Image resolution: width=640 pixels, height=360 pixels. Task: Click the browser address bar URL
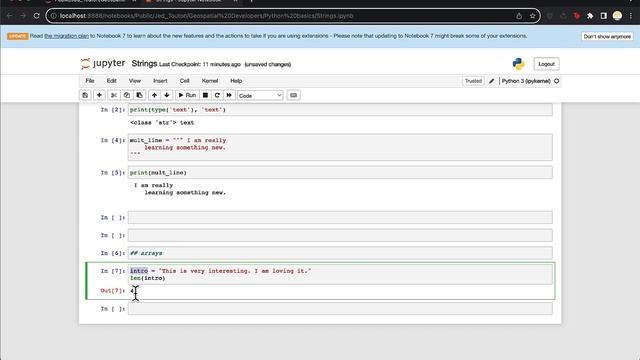click(206, 16)
